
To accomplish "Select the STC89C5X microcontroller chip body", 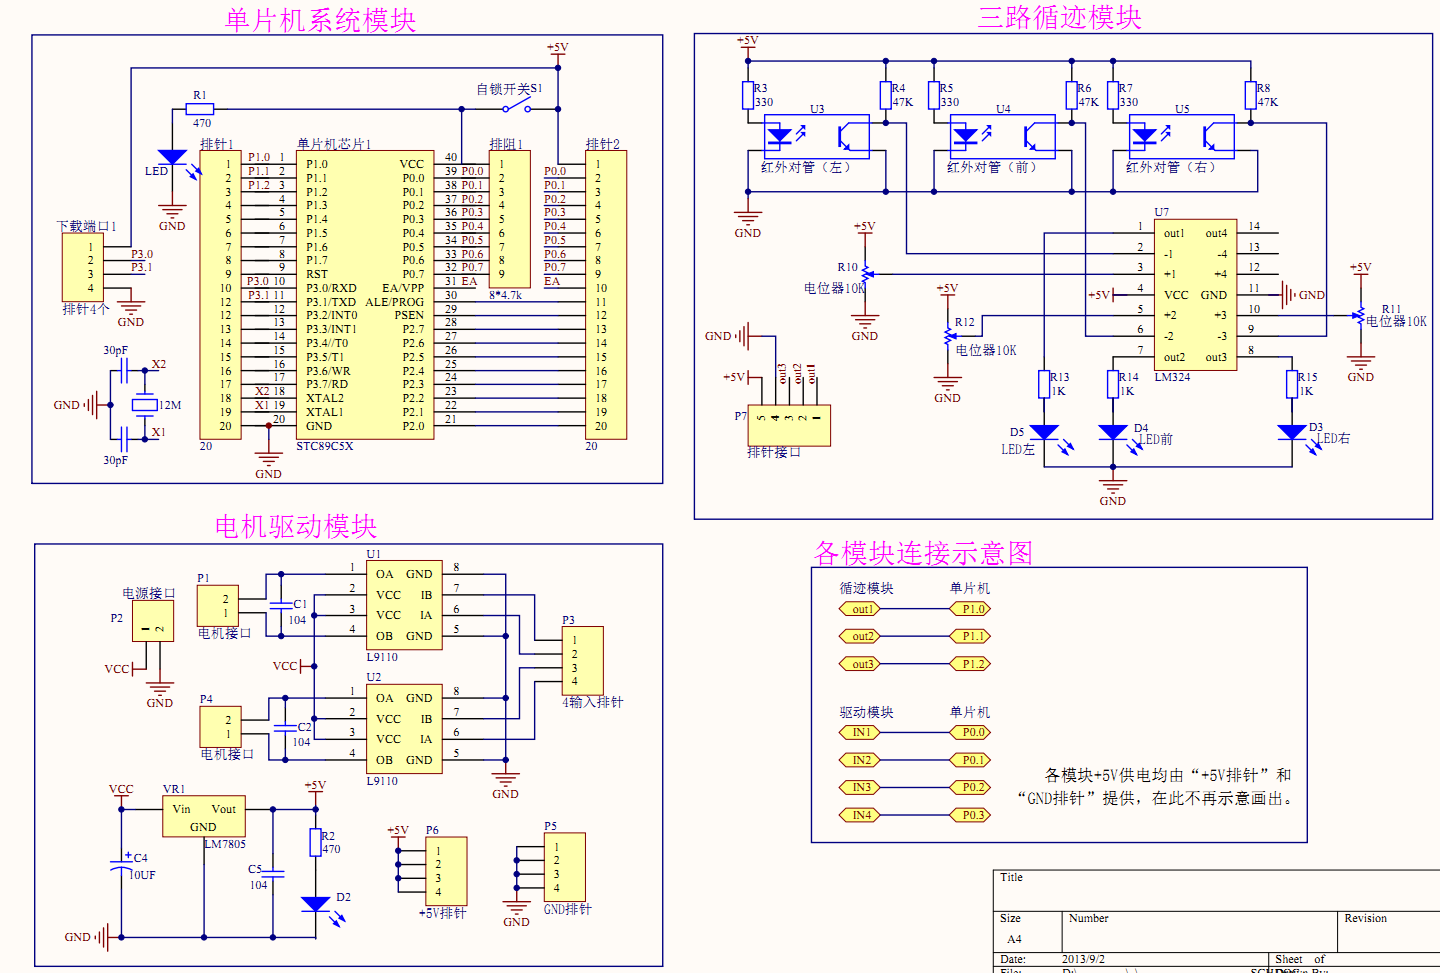I will (364, 295).
